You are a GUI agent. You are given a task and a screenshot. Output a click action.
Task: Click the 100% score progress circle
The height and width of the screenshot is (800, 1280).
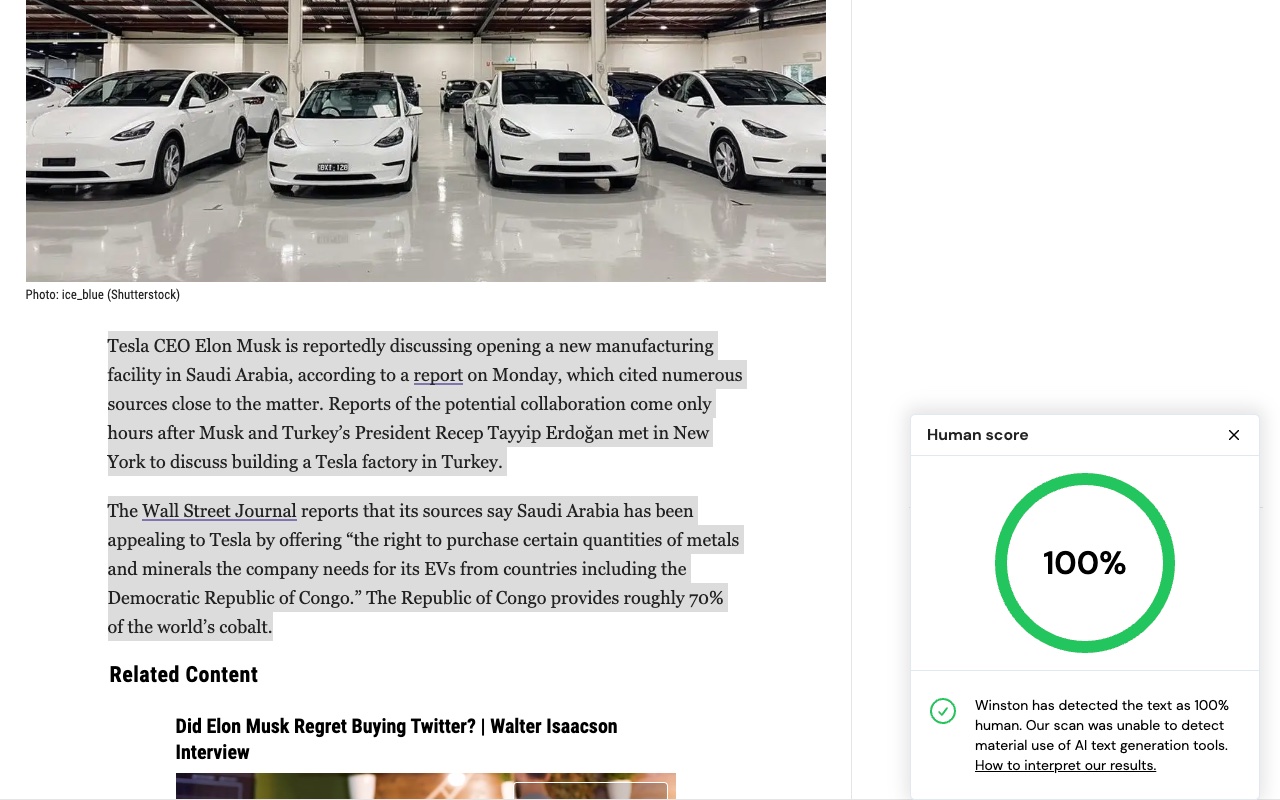tap(1085, 563)
